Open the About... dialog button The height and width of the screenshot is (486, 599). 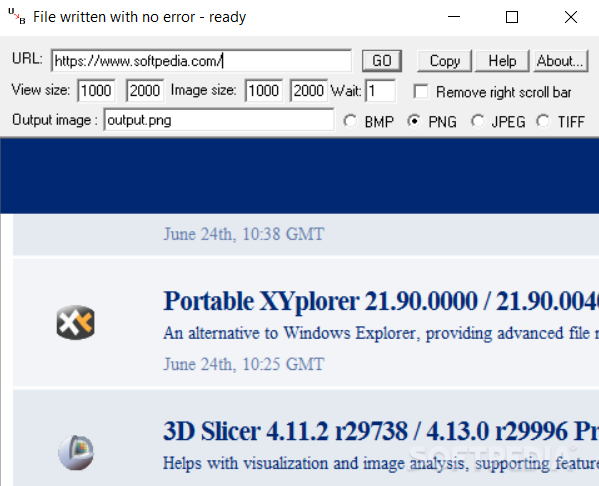click(560, 61)
